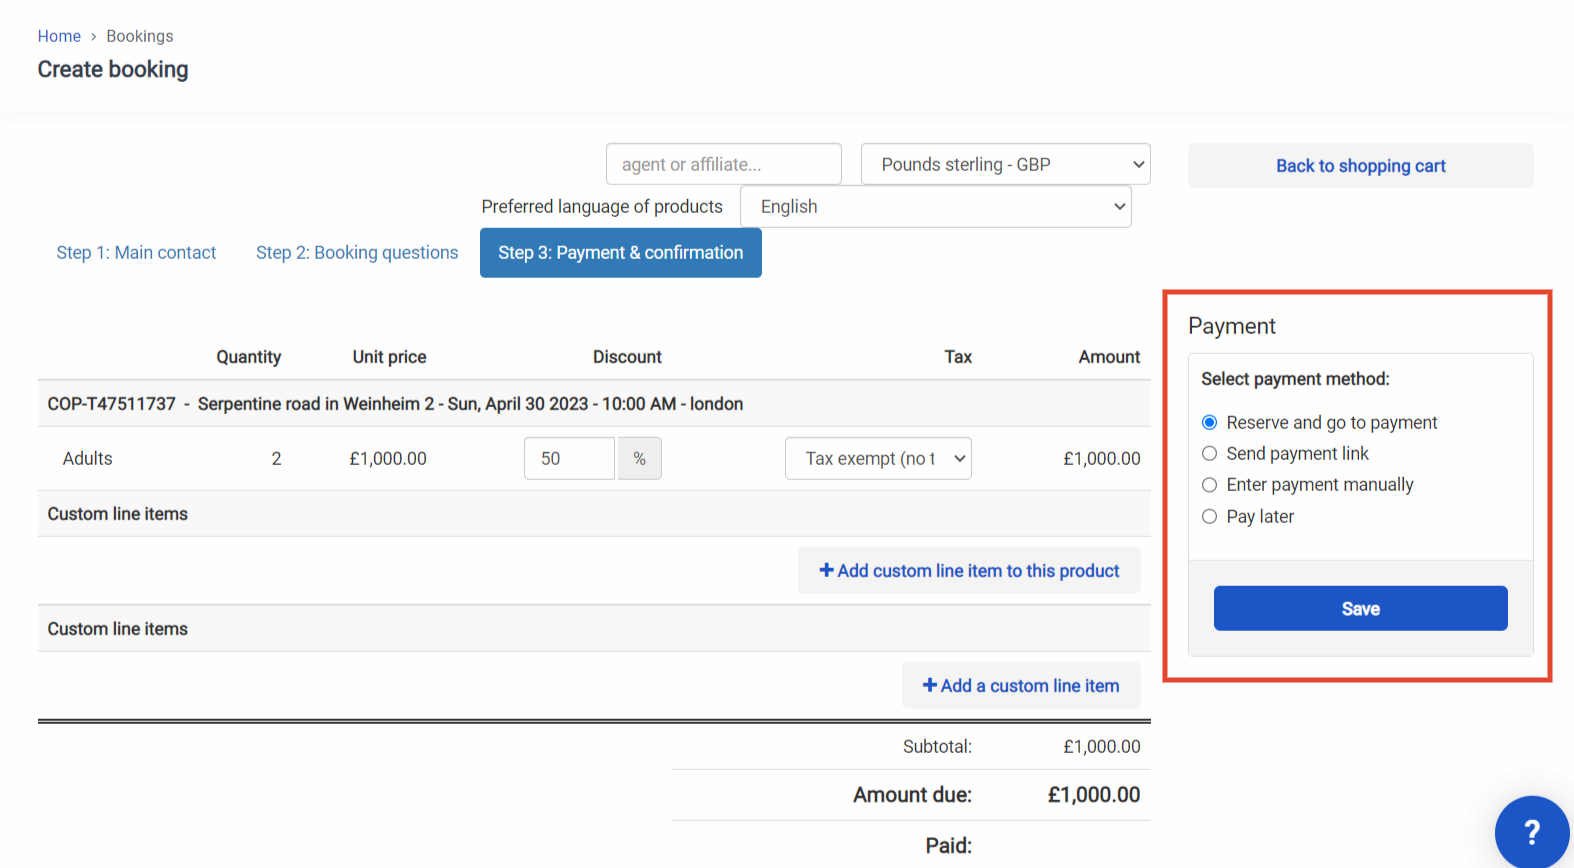The height and width of the screenshot is (868, 1574).
Task: Click the Payment panel heading
Action: point(1232,326)
